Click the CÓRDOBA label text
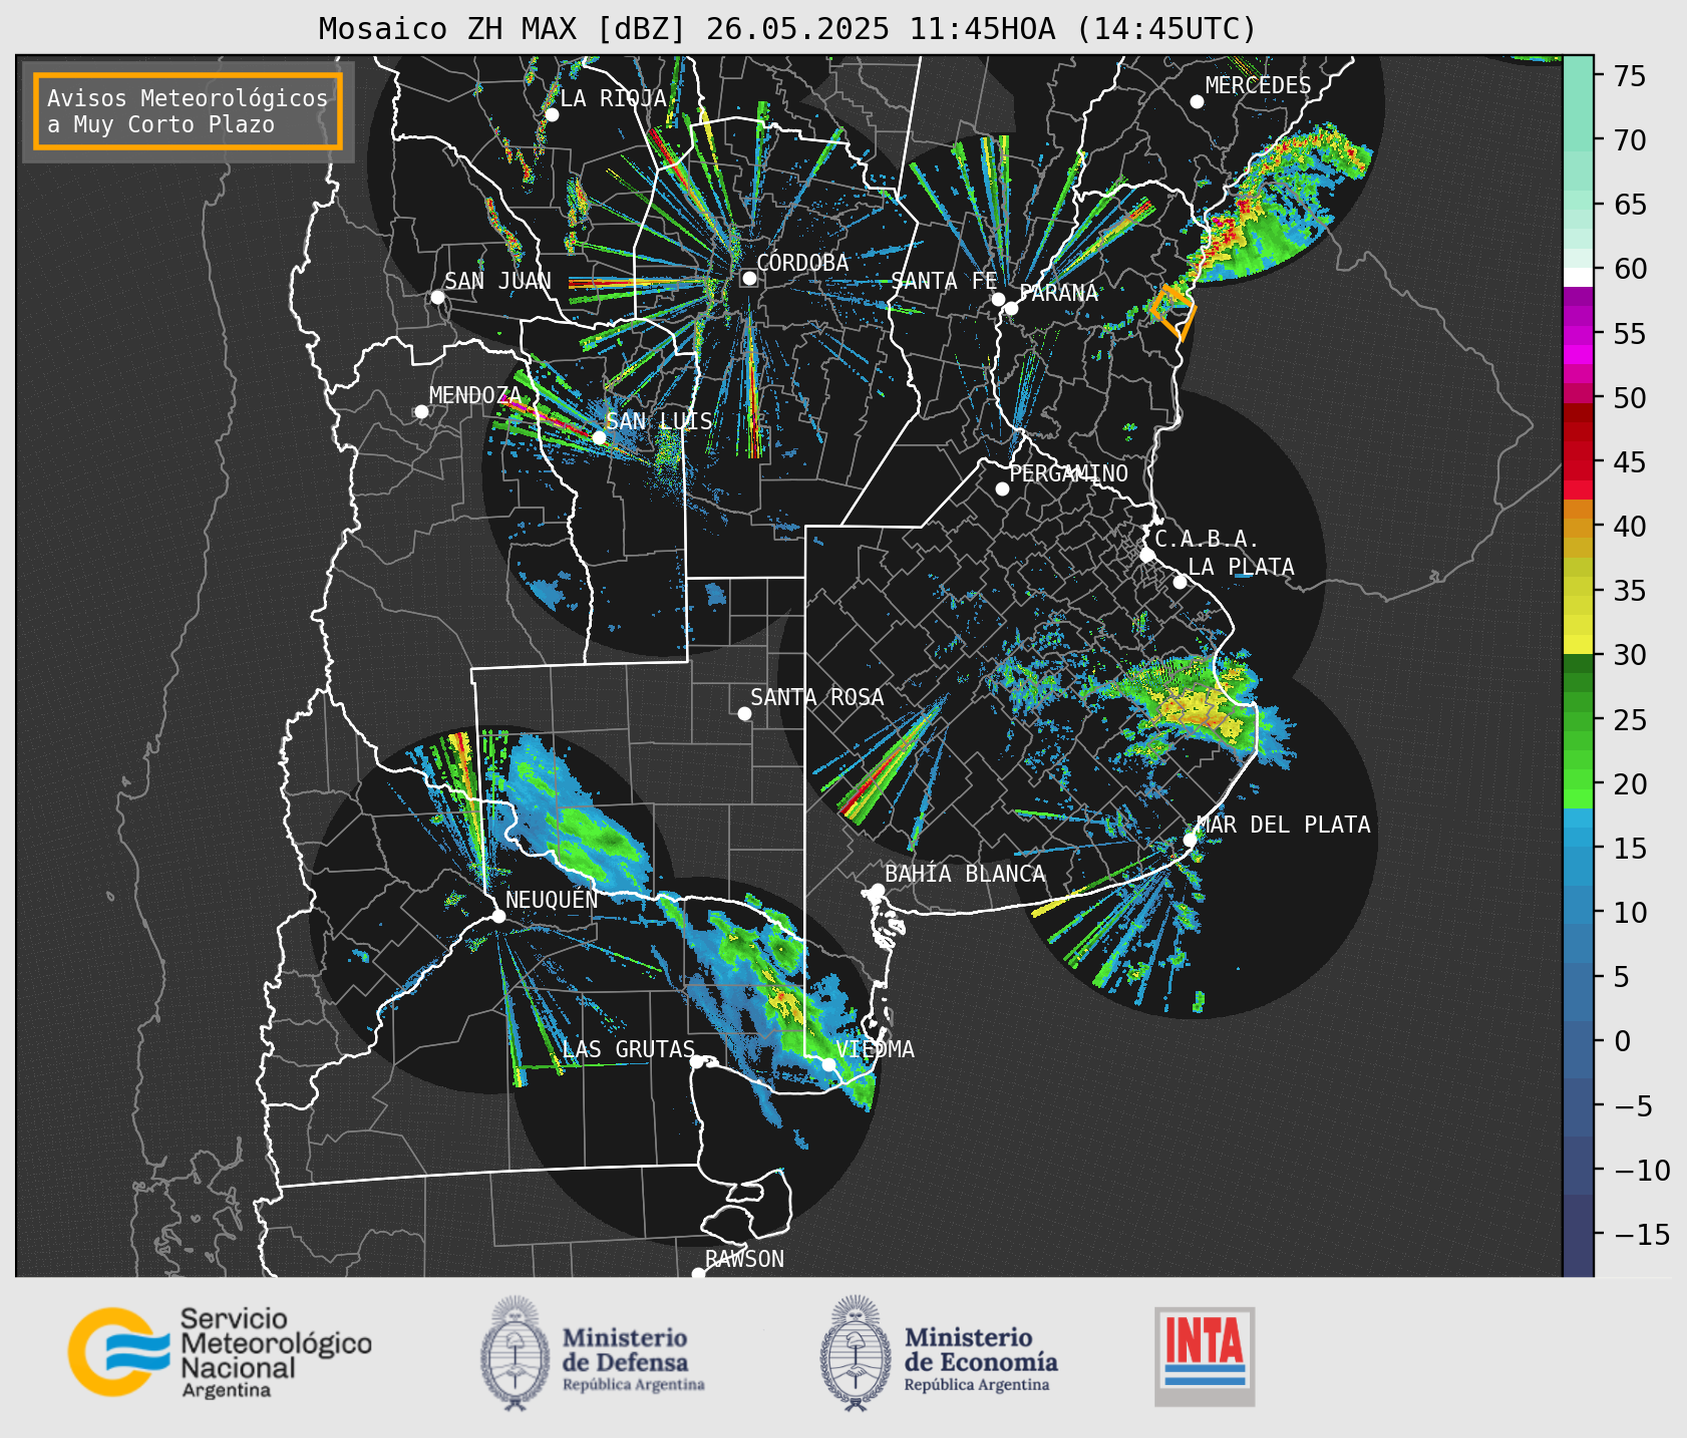 [x=802, y=263]
